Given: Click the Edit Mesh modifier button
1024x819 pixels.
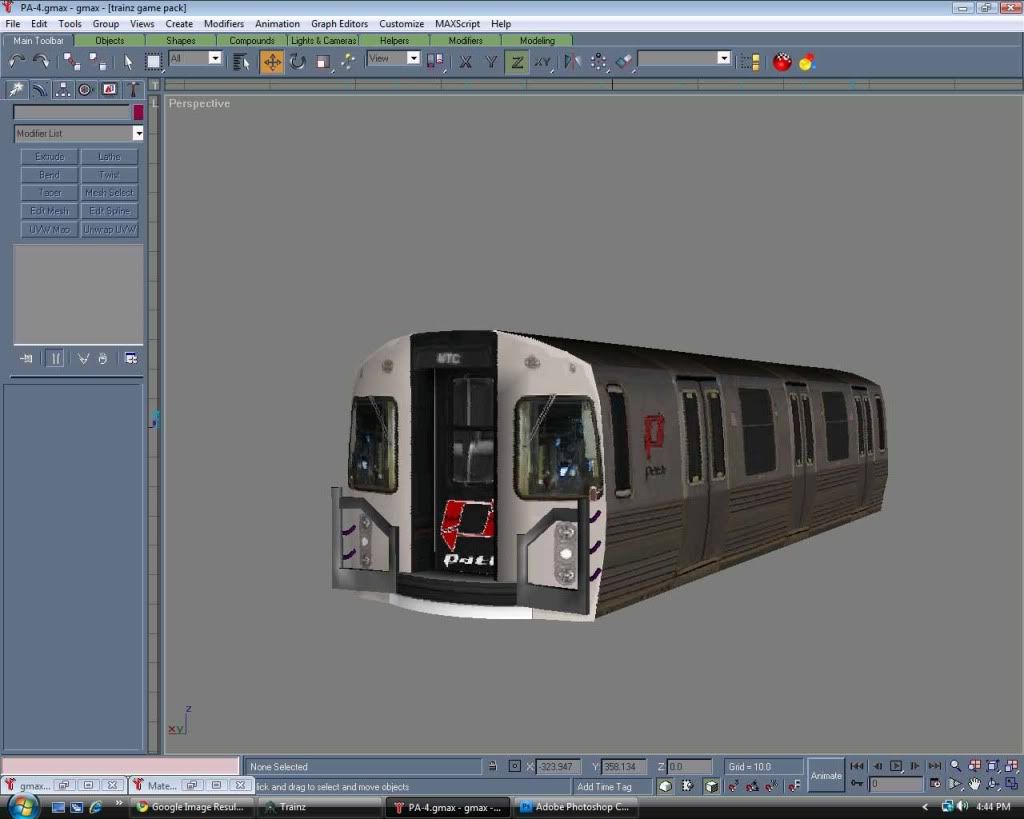Looking at the screenshot, I should point(50,211).
